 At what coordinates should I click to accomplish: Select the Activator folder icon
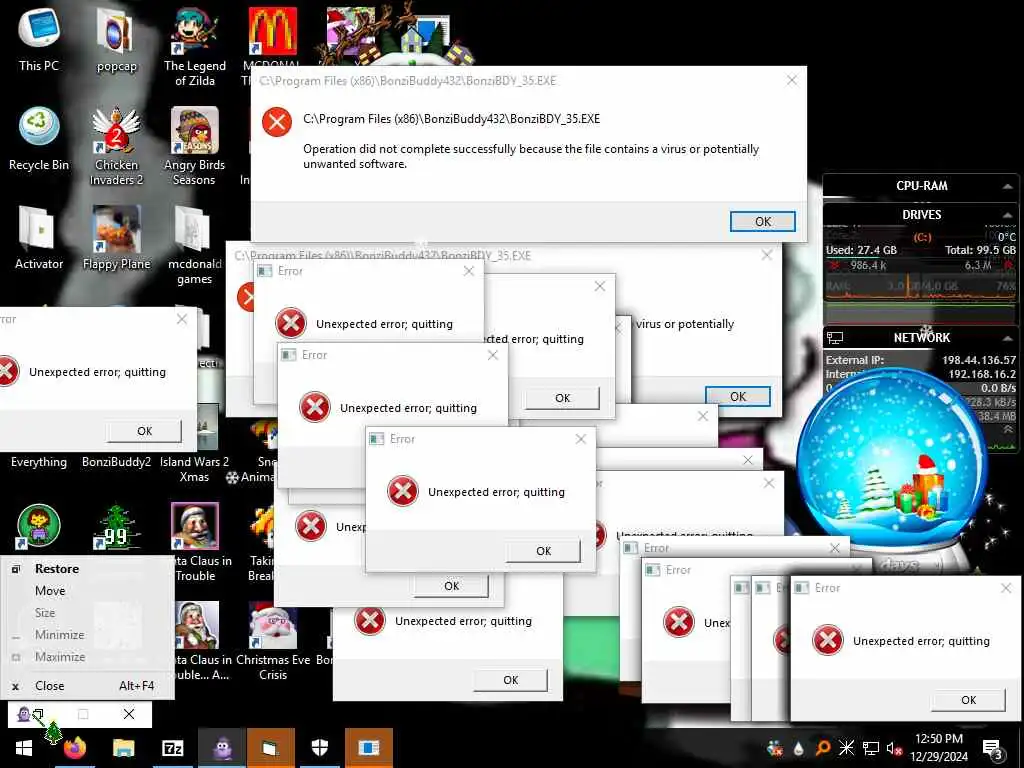(39, 238)
